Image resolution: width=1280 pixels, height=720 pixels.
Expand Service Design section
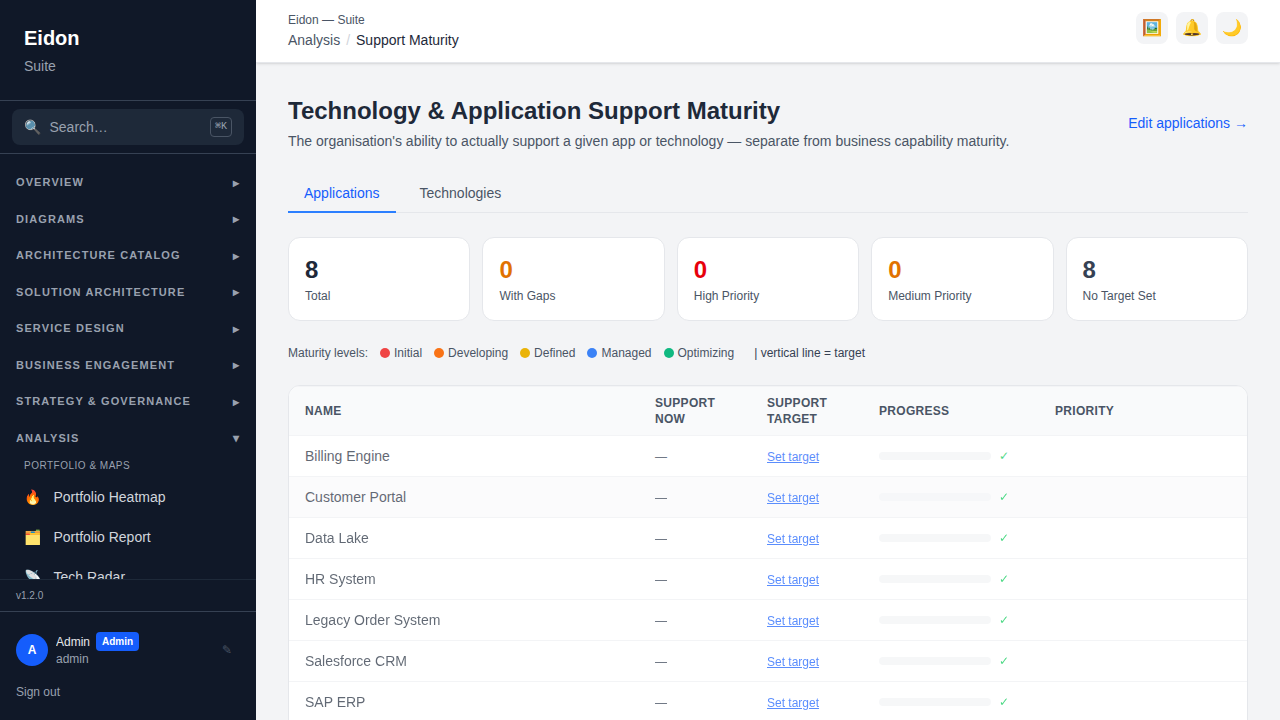coord(128,328)
